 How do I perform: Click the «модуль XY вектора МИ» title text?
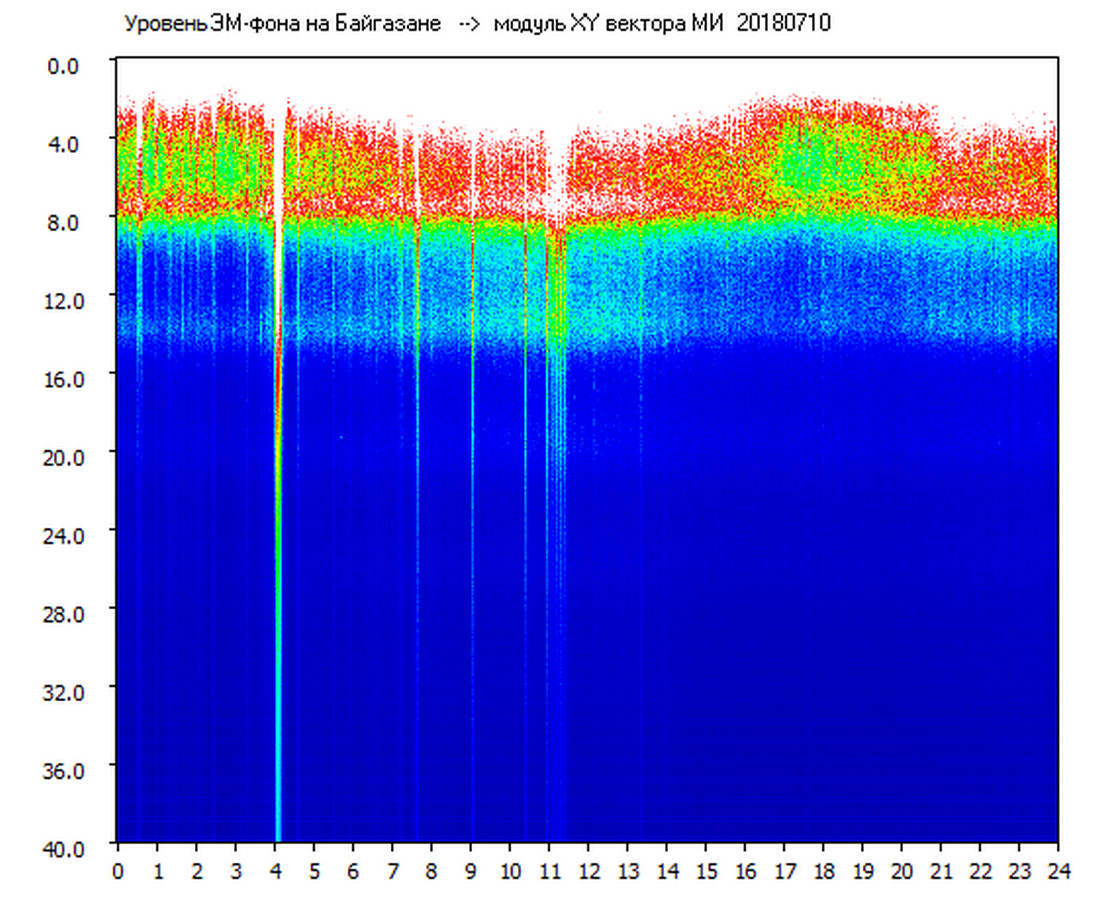[x=612, y=24]
